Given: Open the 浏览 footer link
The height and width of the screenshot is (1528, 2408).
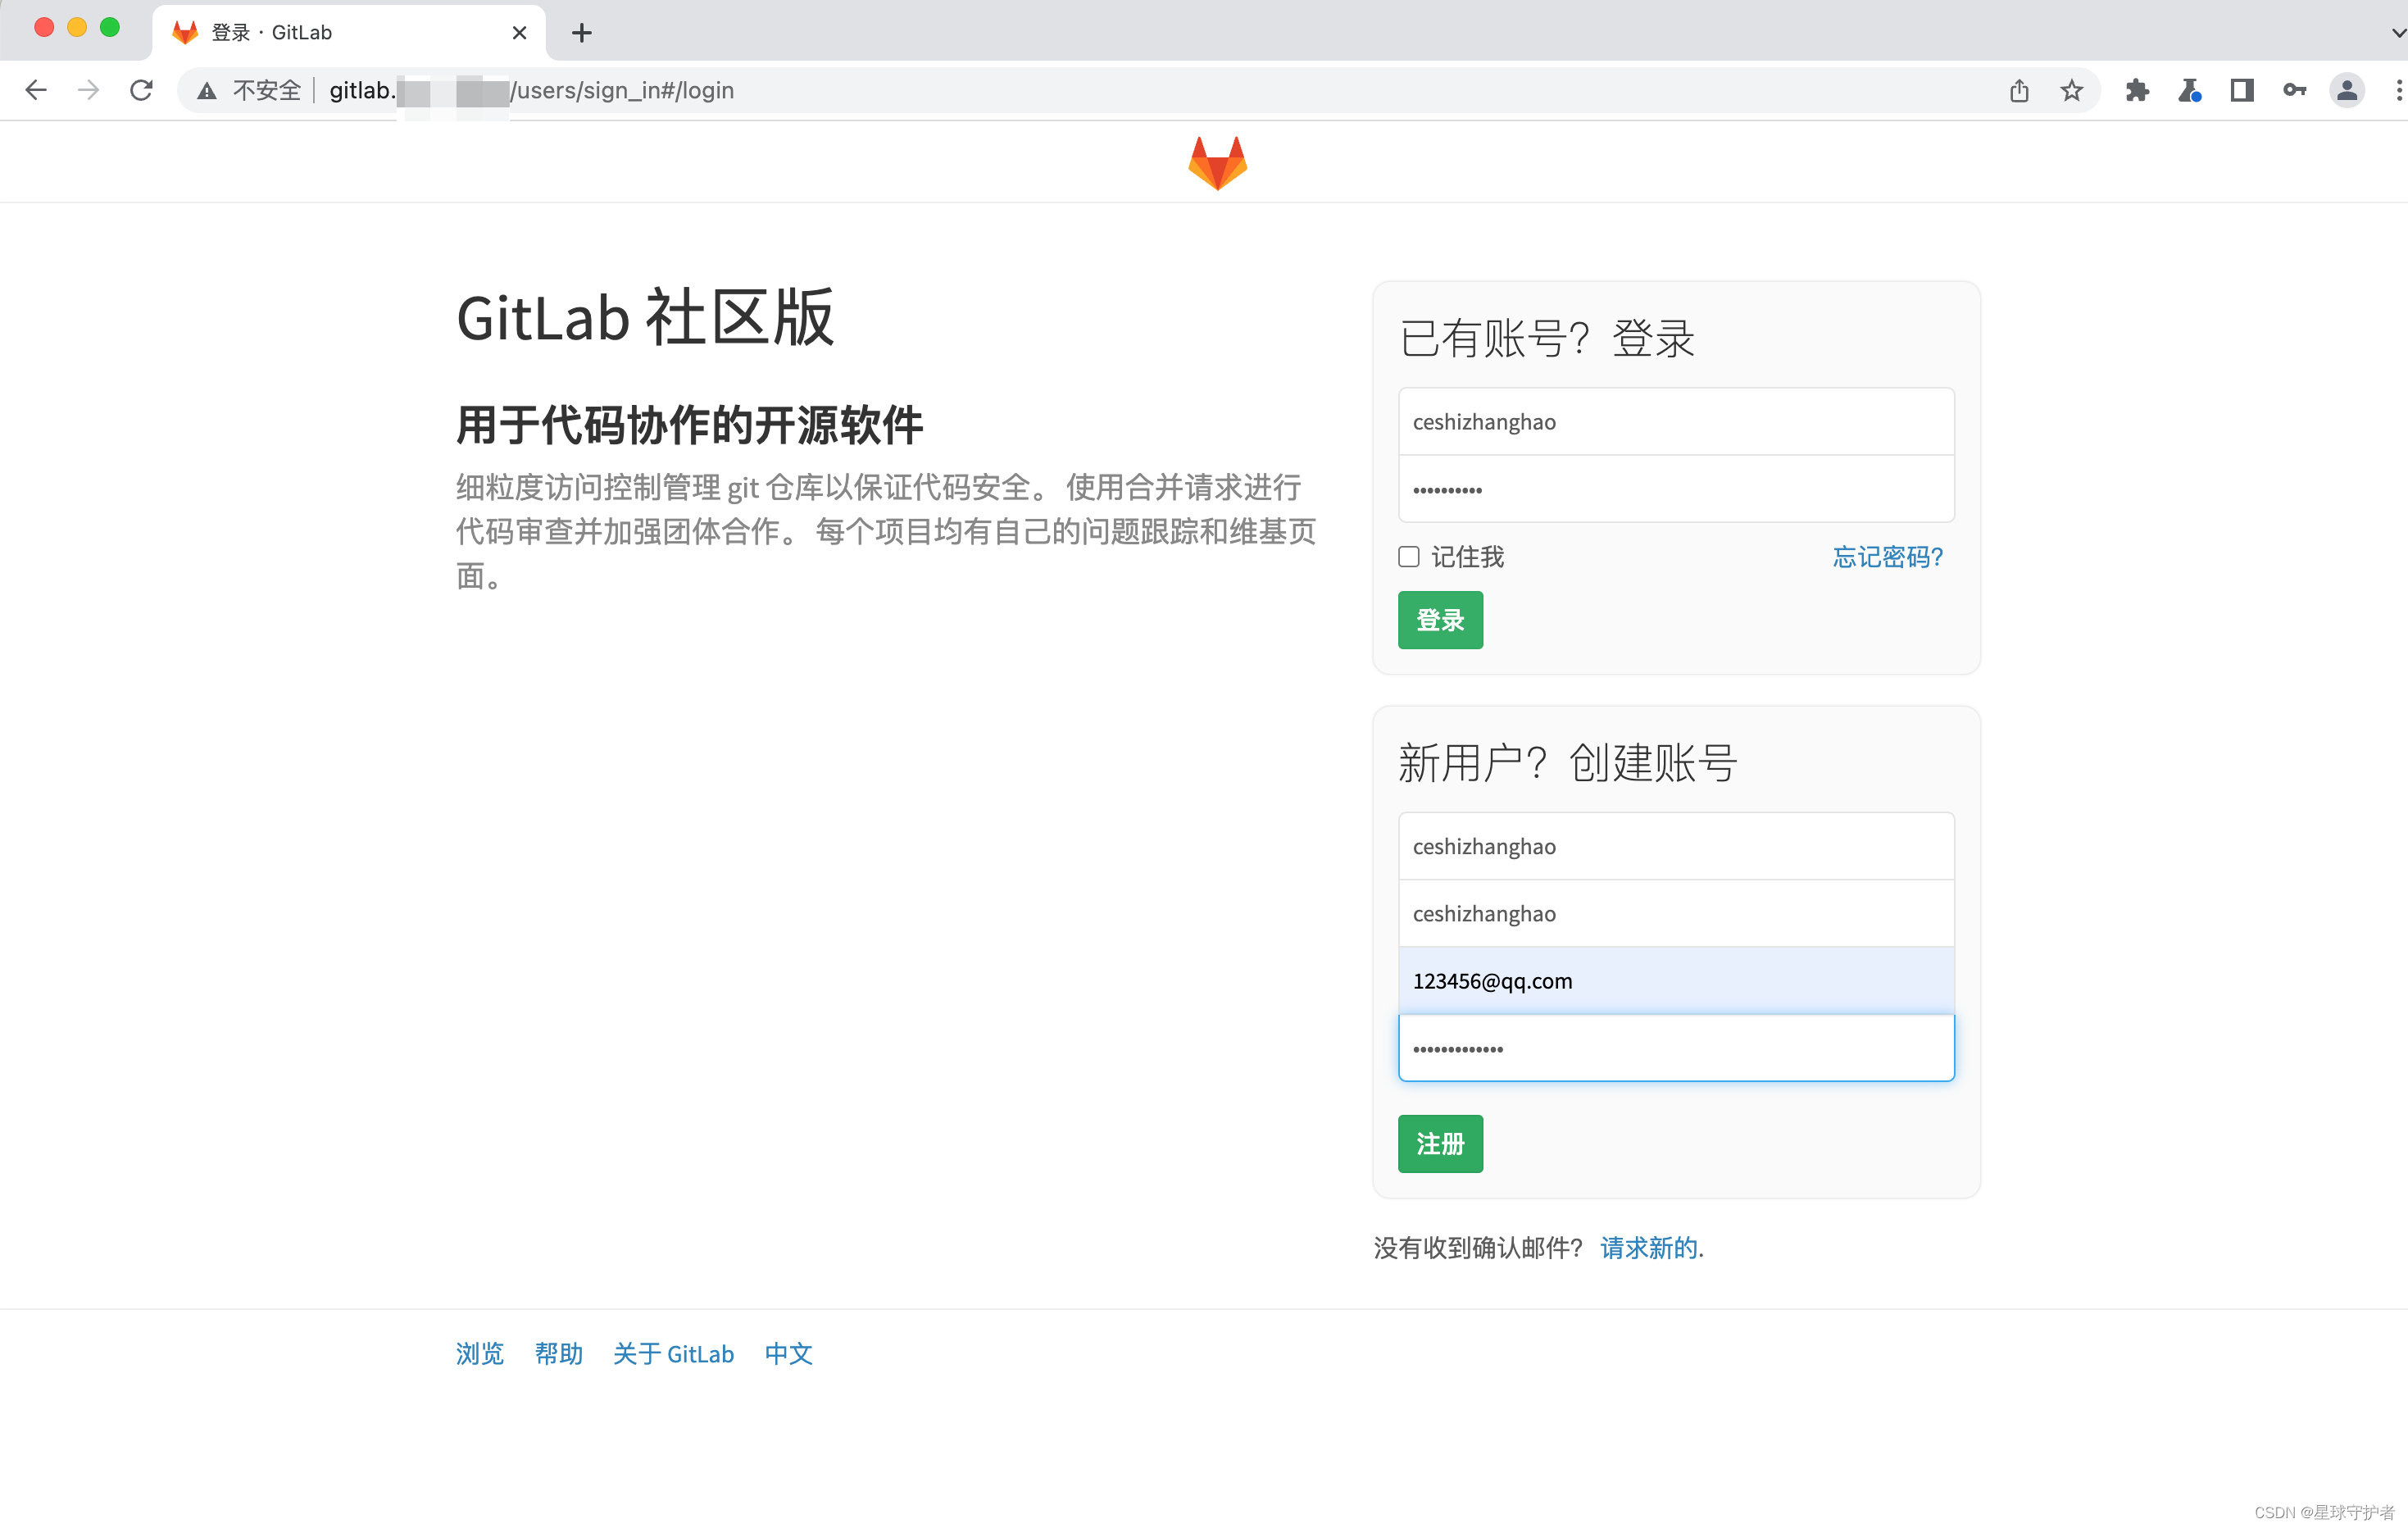Looking at the screenshot, I should 480,1353.
